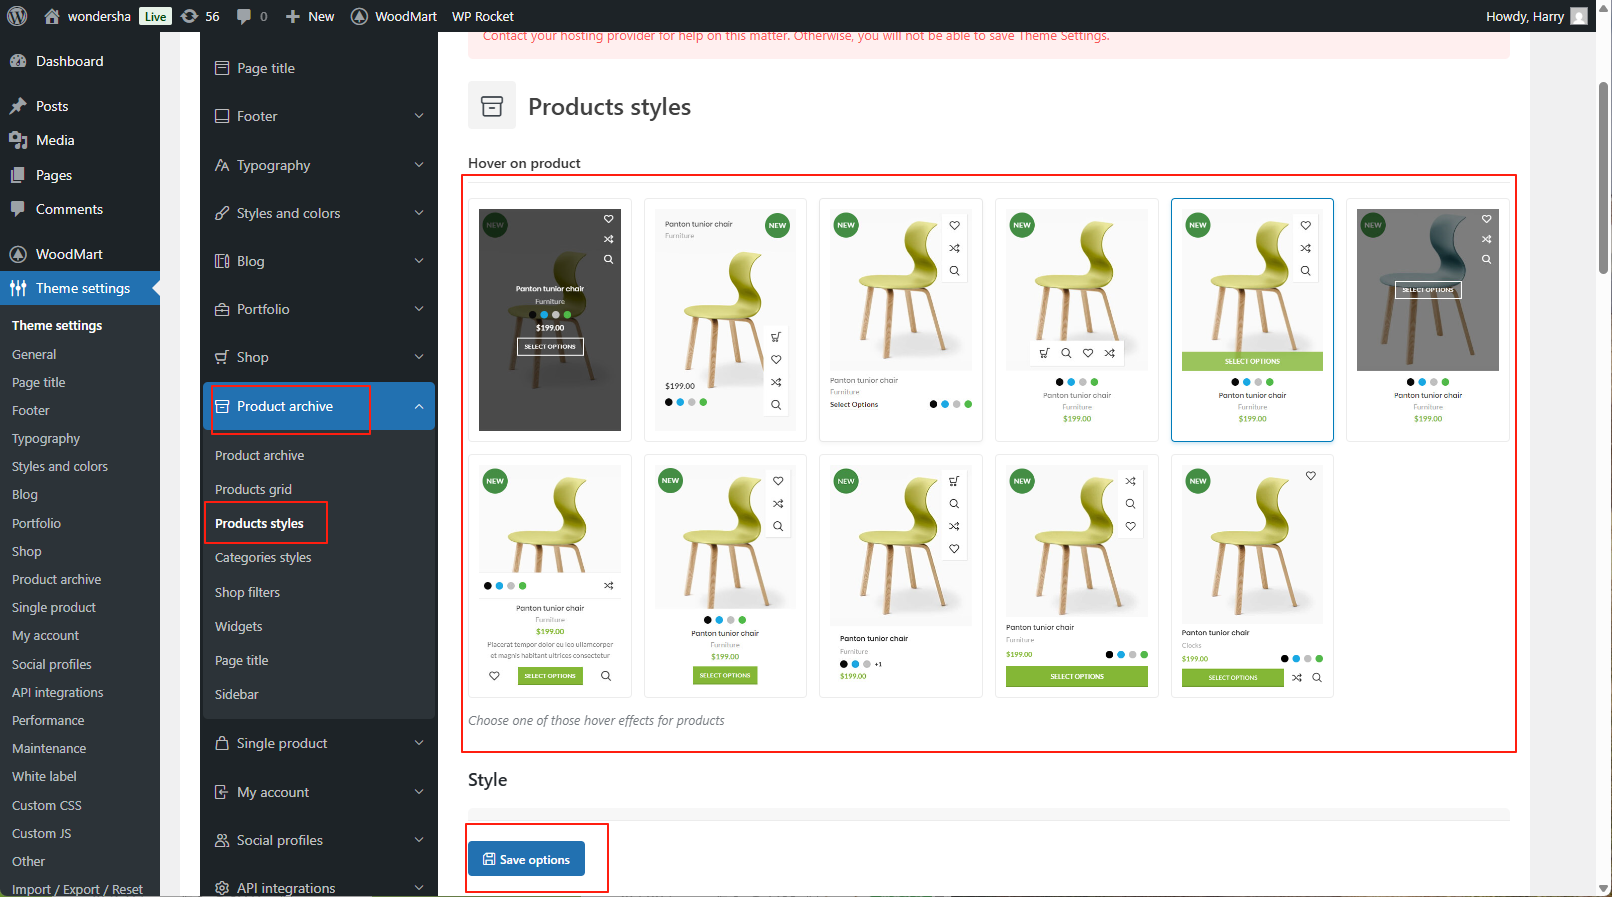Click the Theme settings sliders icon
The height and width of the screenshot is (897, 1612).
(18, 288)
